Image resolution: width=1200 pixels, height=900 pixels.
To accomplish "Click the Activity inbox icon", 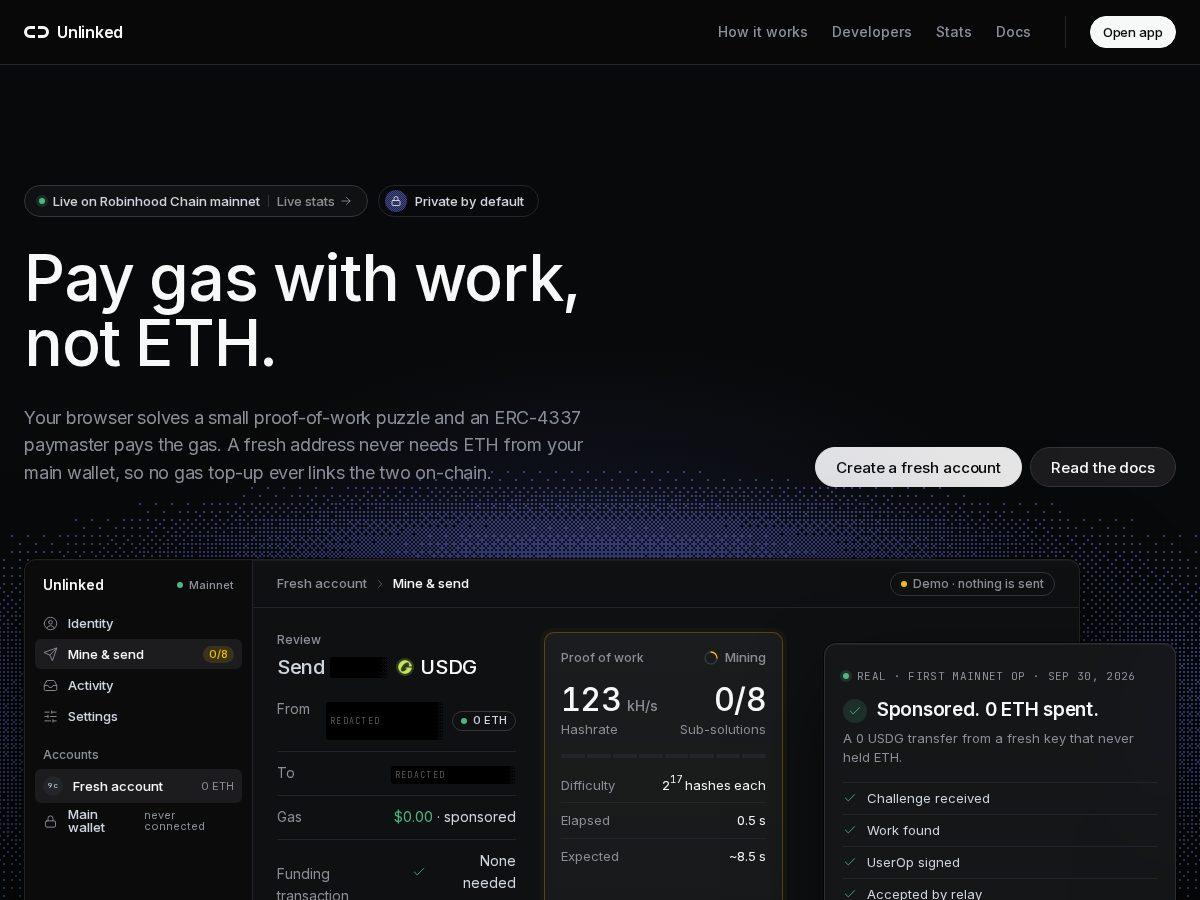I will pyautogui.click(x=50, y=685).
